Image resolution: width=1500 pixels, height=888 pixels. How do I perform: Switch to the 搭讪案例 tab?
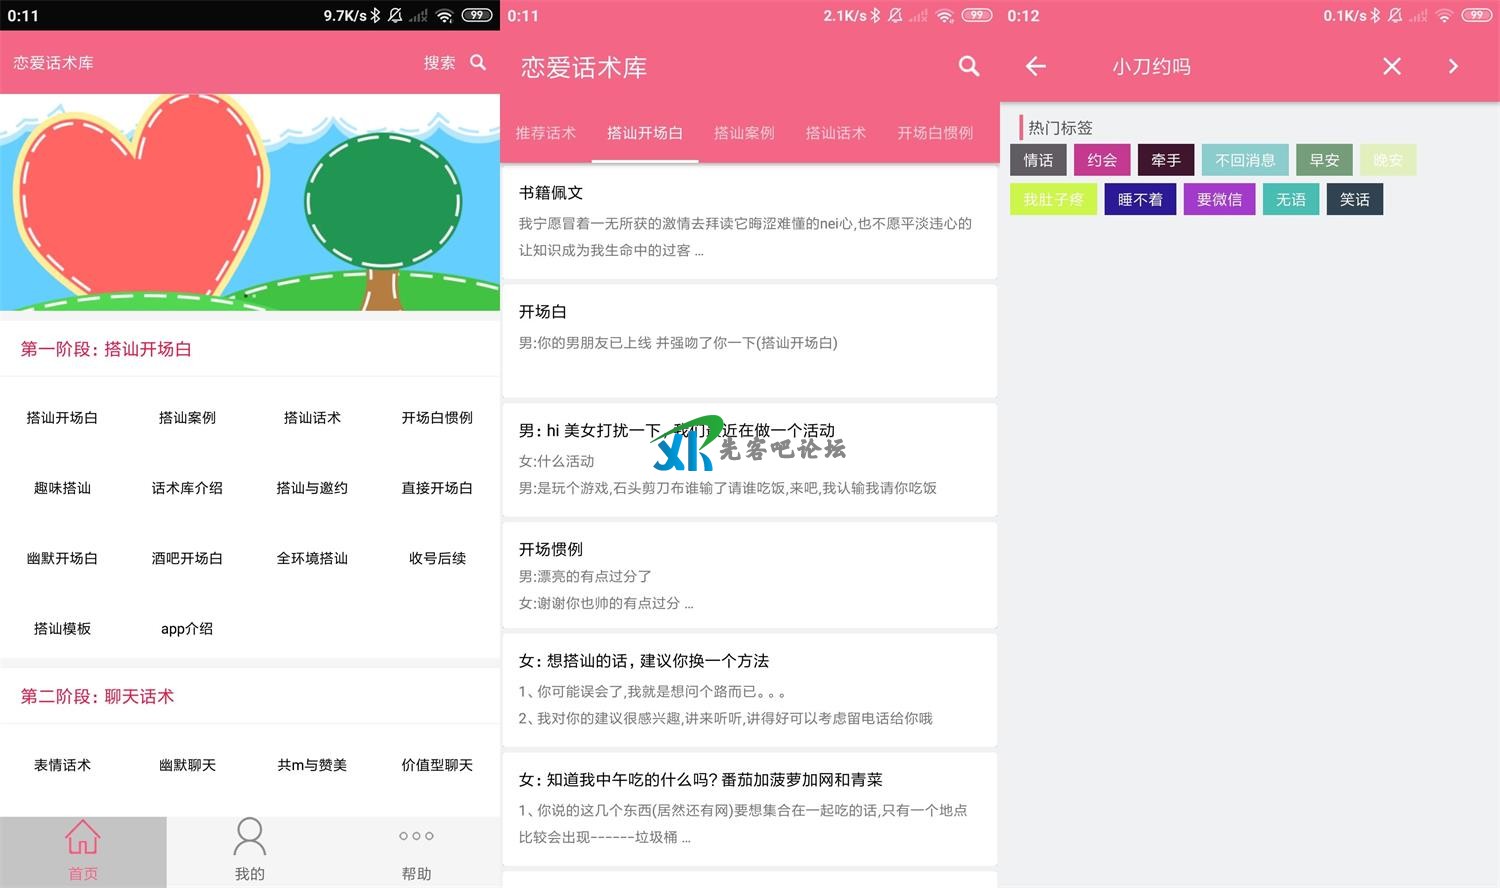(744, 133)
